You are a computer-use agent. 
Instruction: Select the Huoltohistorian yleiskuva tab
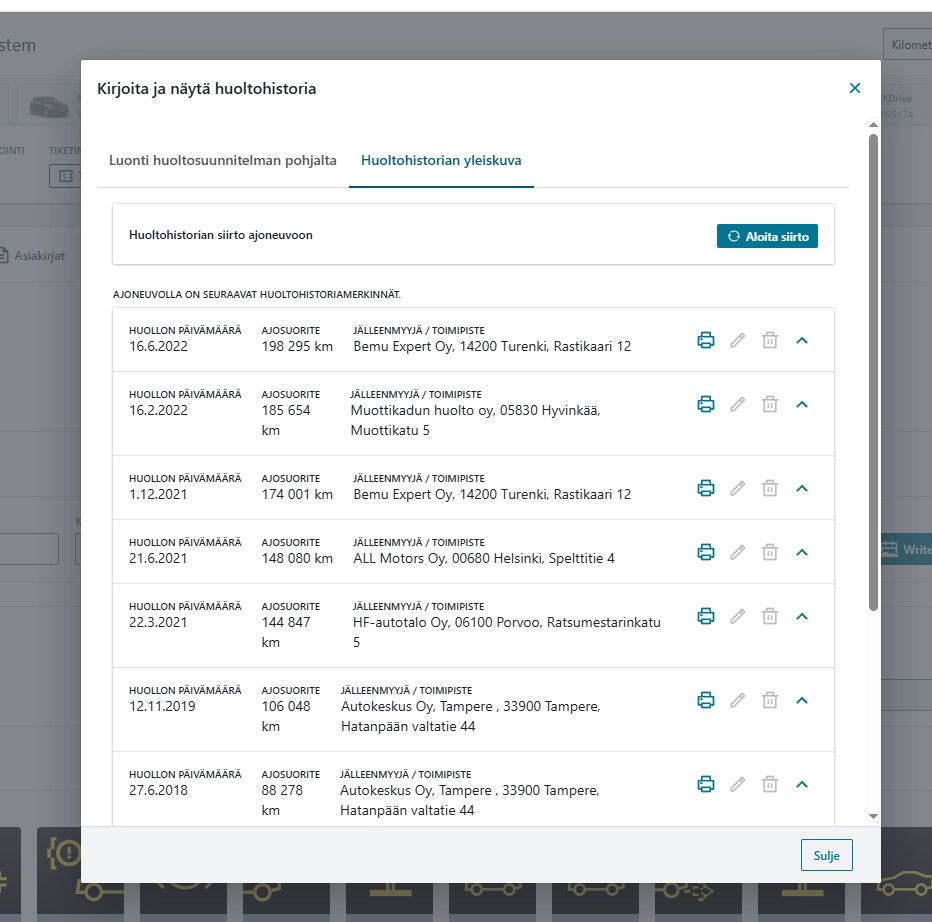441,161
